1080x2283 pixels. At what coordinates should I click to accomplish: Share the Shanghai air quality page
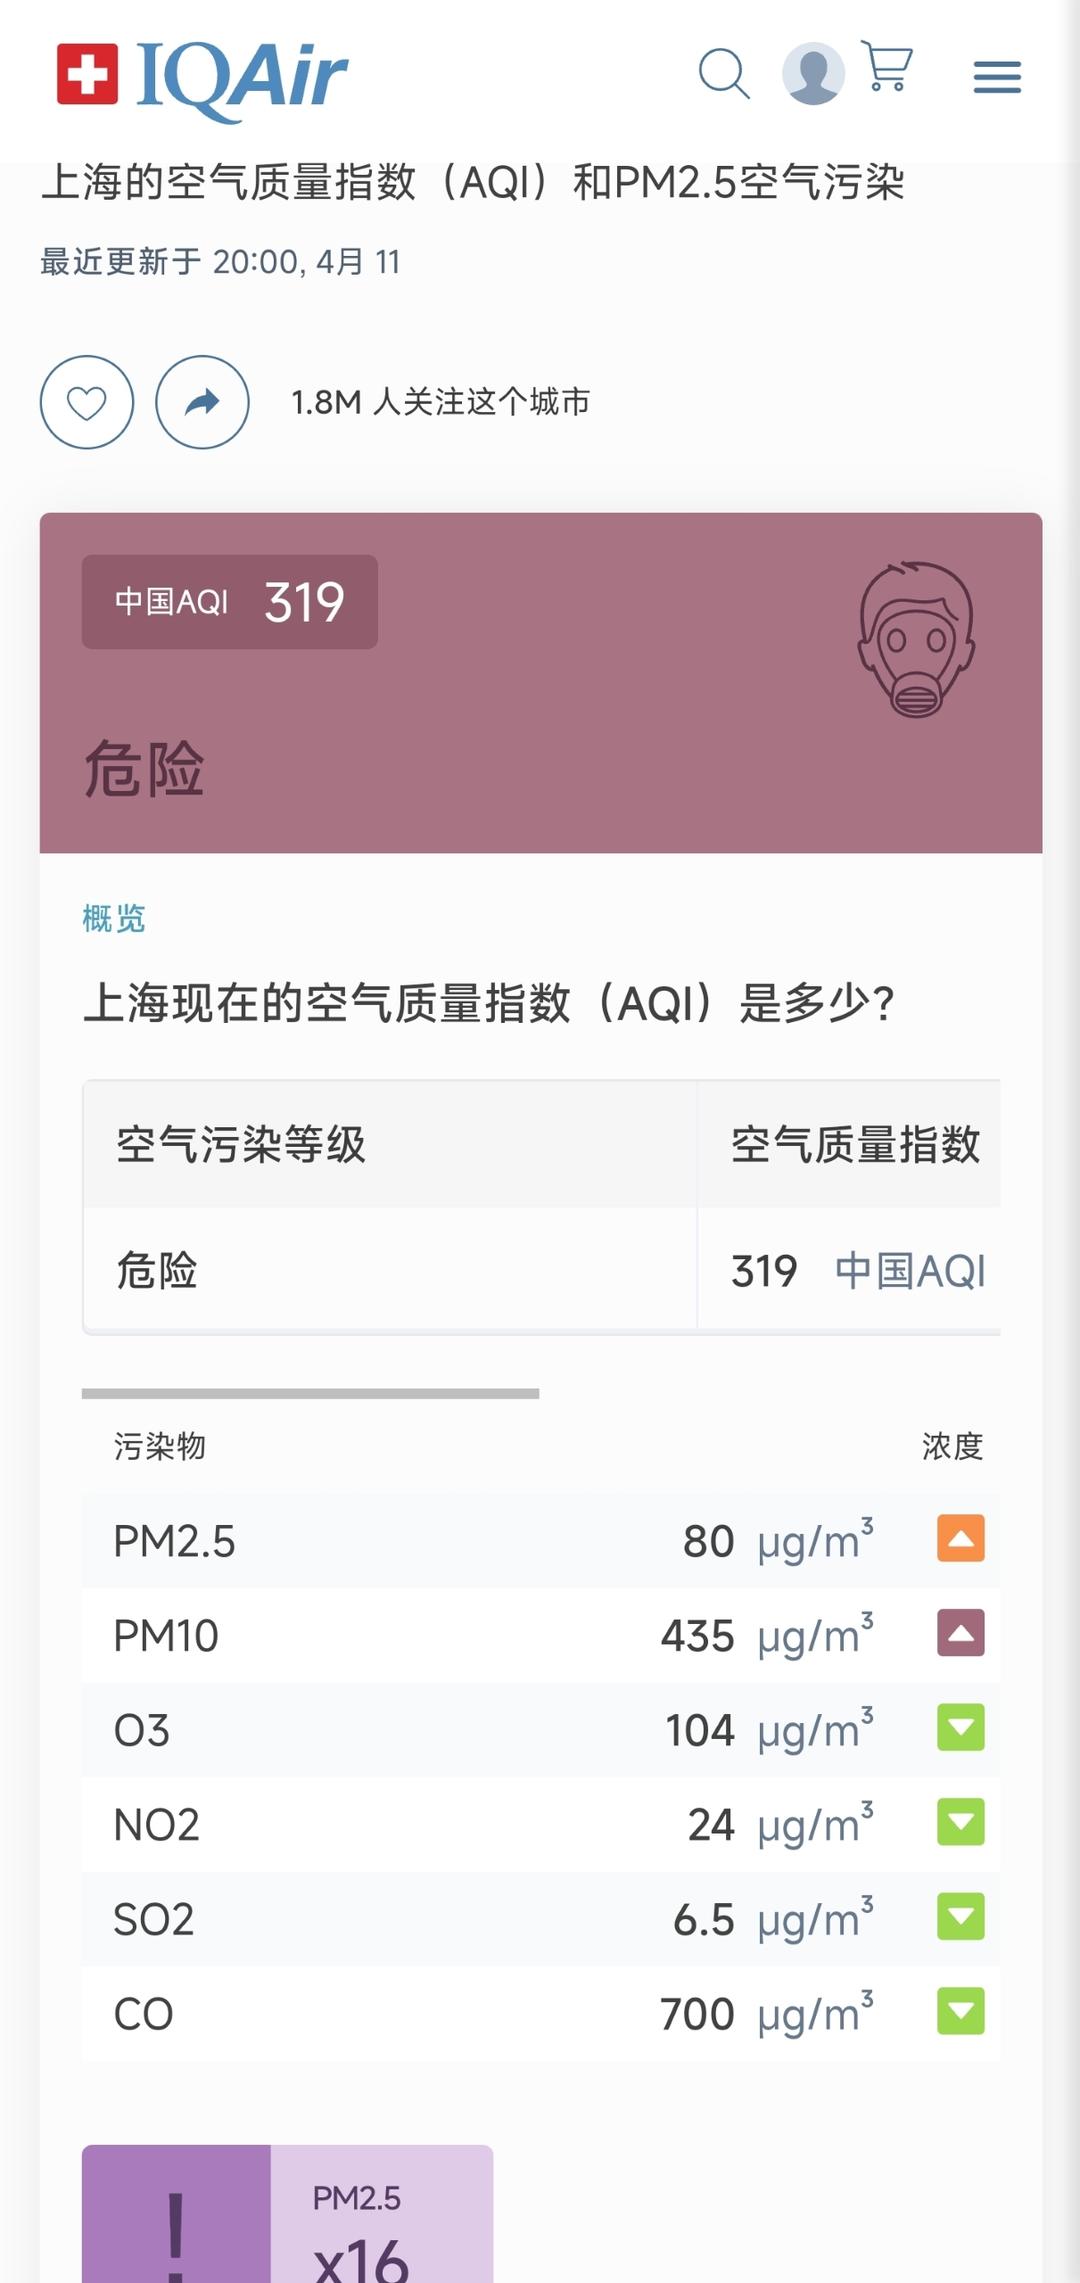tap(202, 402)
